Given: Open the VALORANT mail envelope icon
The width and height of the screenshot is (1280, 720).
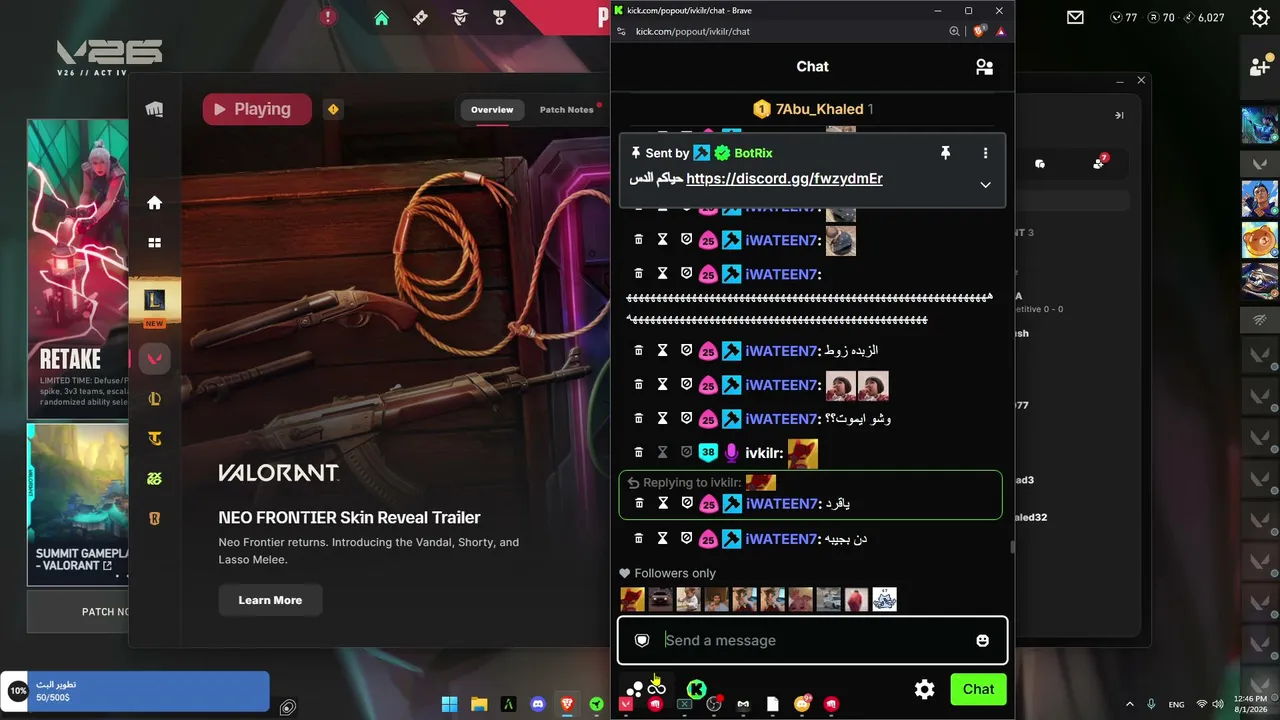Looking at the screenshot, I should tap(1075, 17).
